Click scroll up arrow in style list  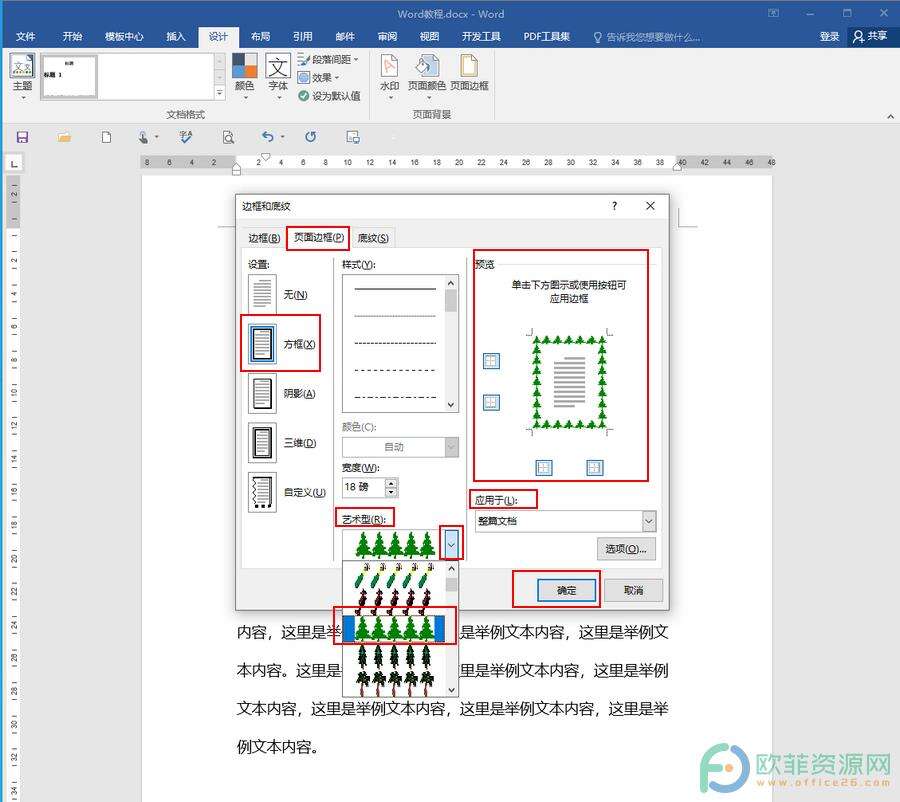coord(451,282)
